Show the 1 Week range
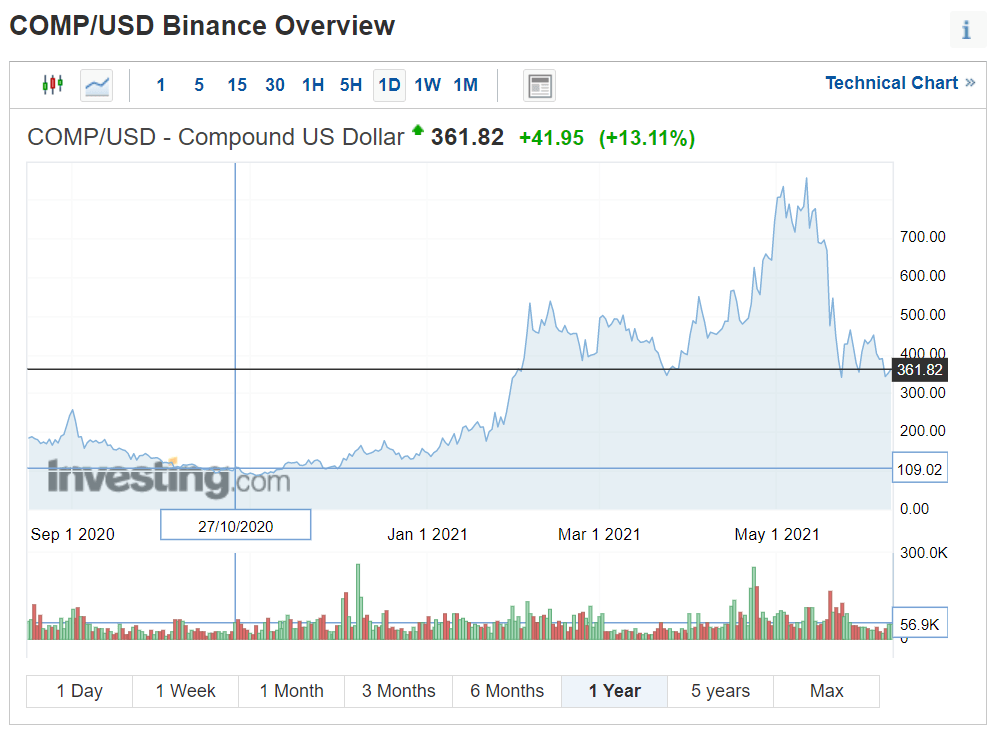 (x=186, y=691)
